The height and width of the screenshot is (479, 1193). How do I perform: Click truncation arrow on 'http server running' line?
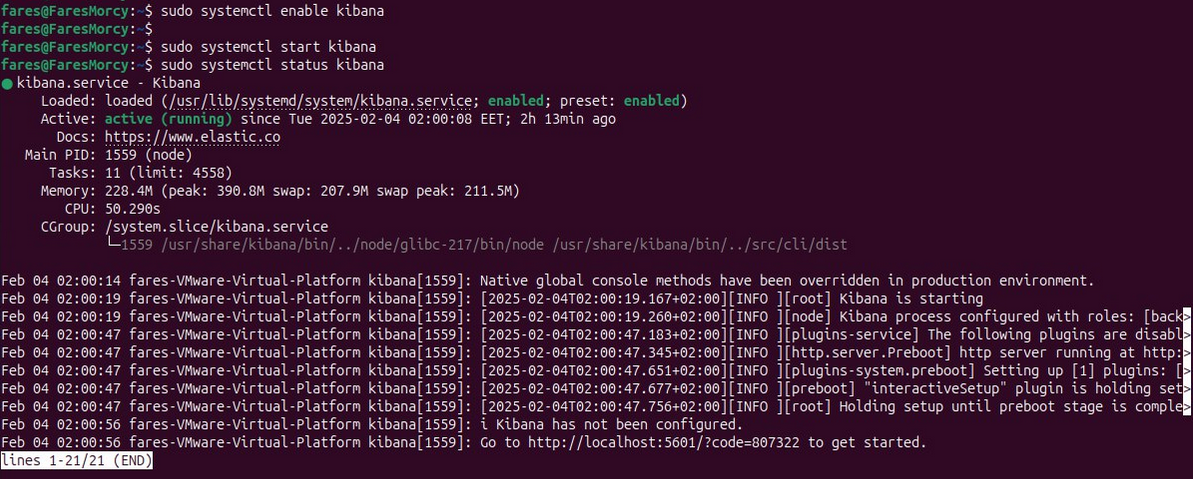tap(1187, 352)
